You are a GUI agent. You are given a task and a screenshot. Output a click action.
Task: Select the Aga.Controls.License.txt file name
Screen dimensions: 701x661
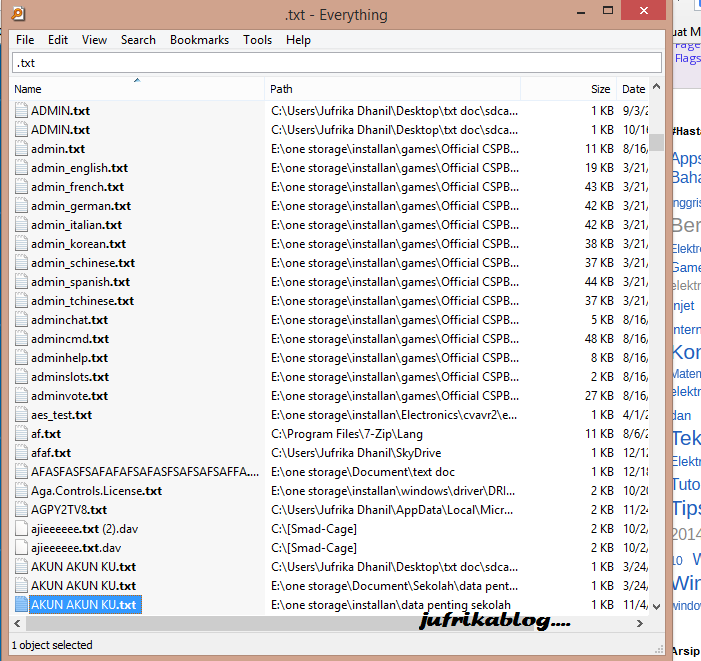click(x=96, y=491)
